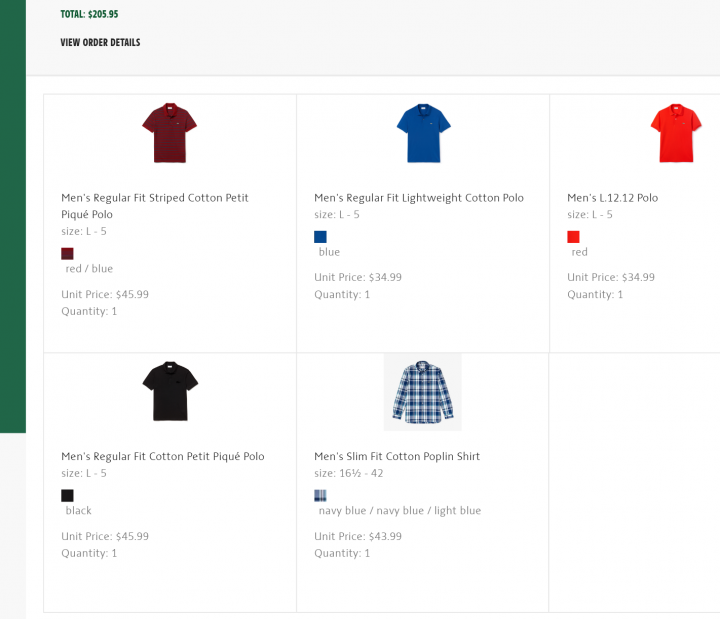Click the blue lightweight polo image
Screen dimensions: 720x619
tap(423, 132)
